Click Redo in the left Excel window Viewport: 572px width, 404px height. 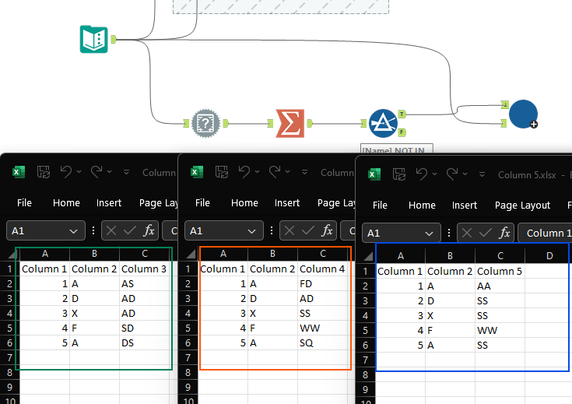pyautogui.click(x=96, y=172)
